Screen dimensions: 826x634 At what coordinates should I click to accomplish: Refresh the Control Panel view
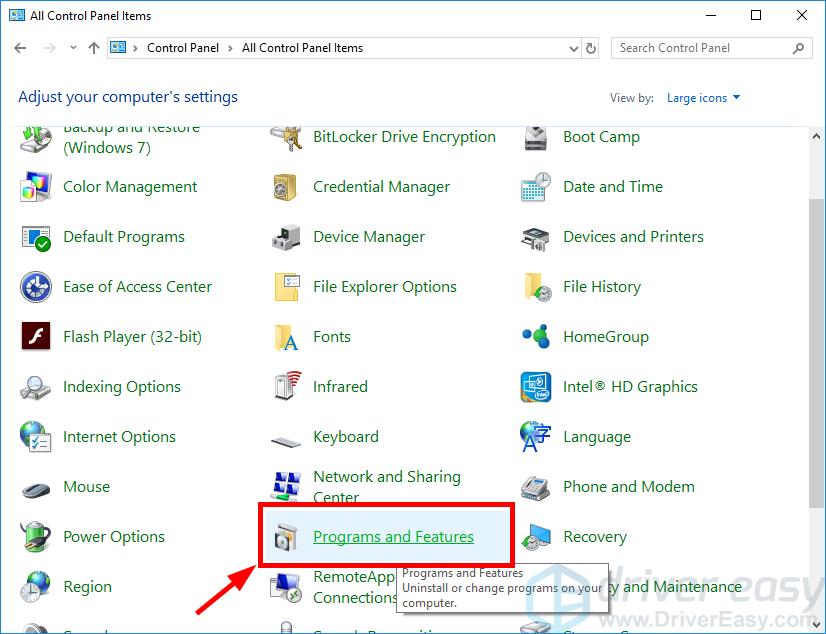591,48
